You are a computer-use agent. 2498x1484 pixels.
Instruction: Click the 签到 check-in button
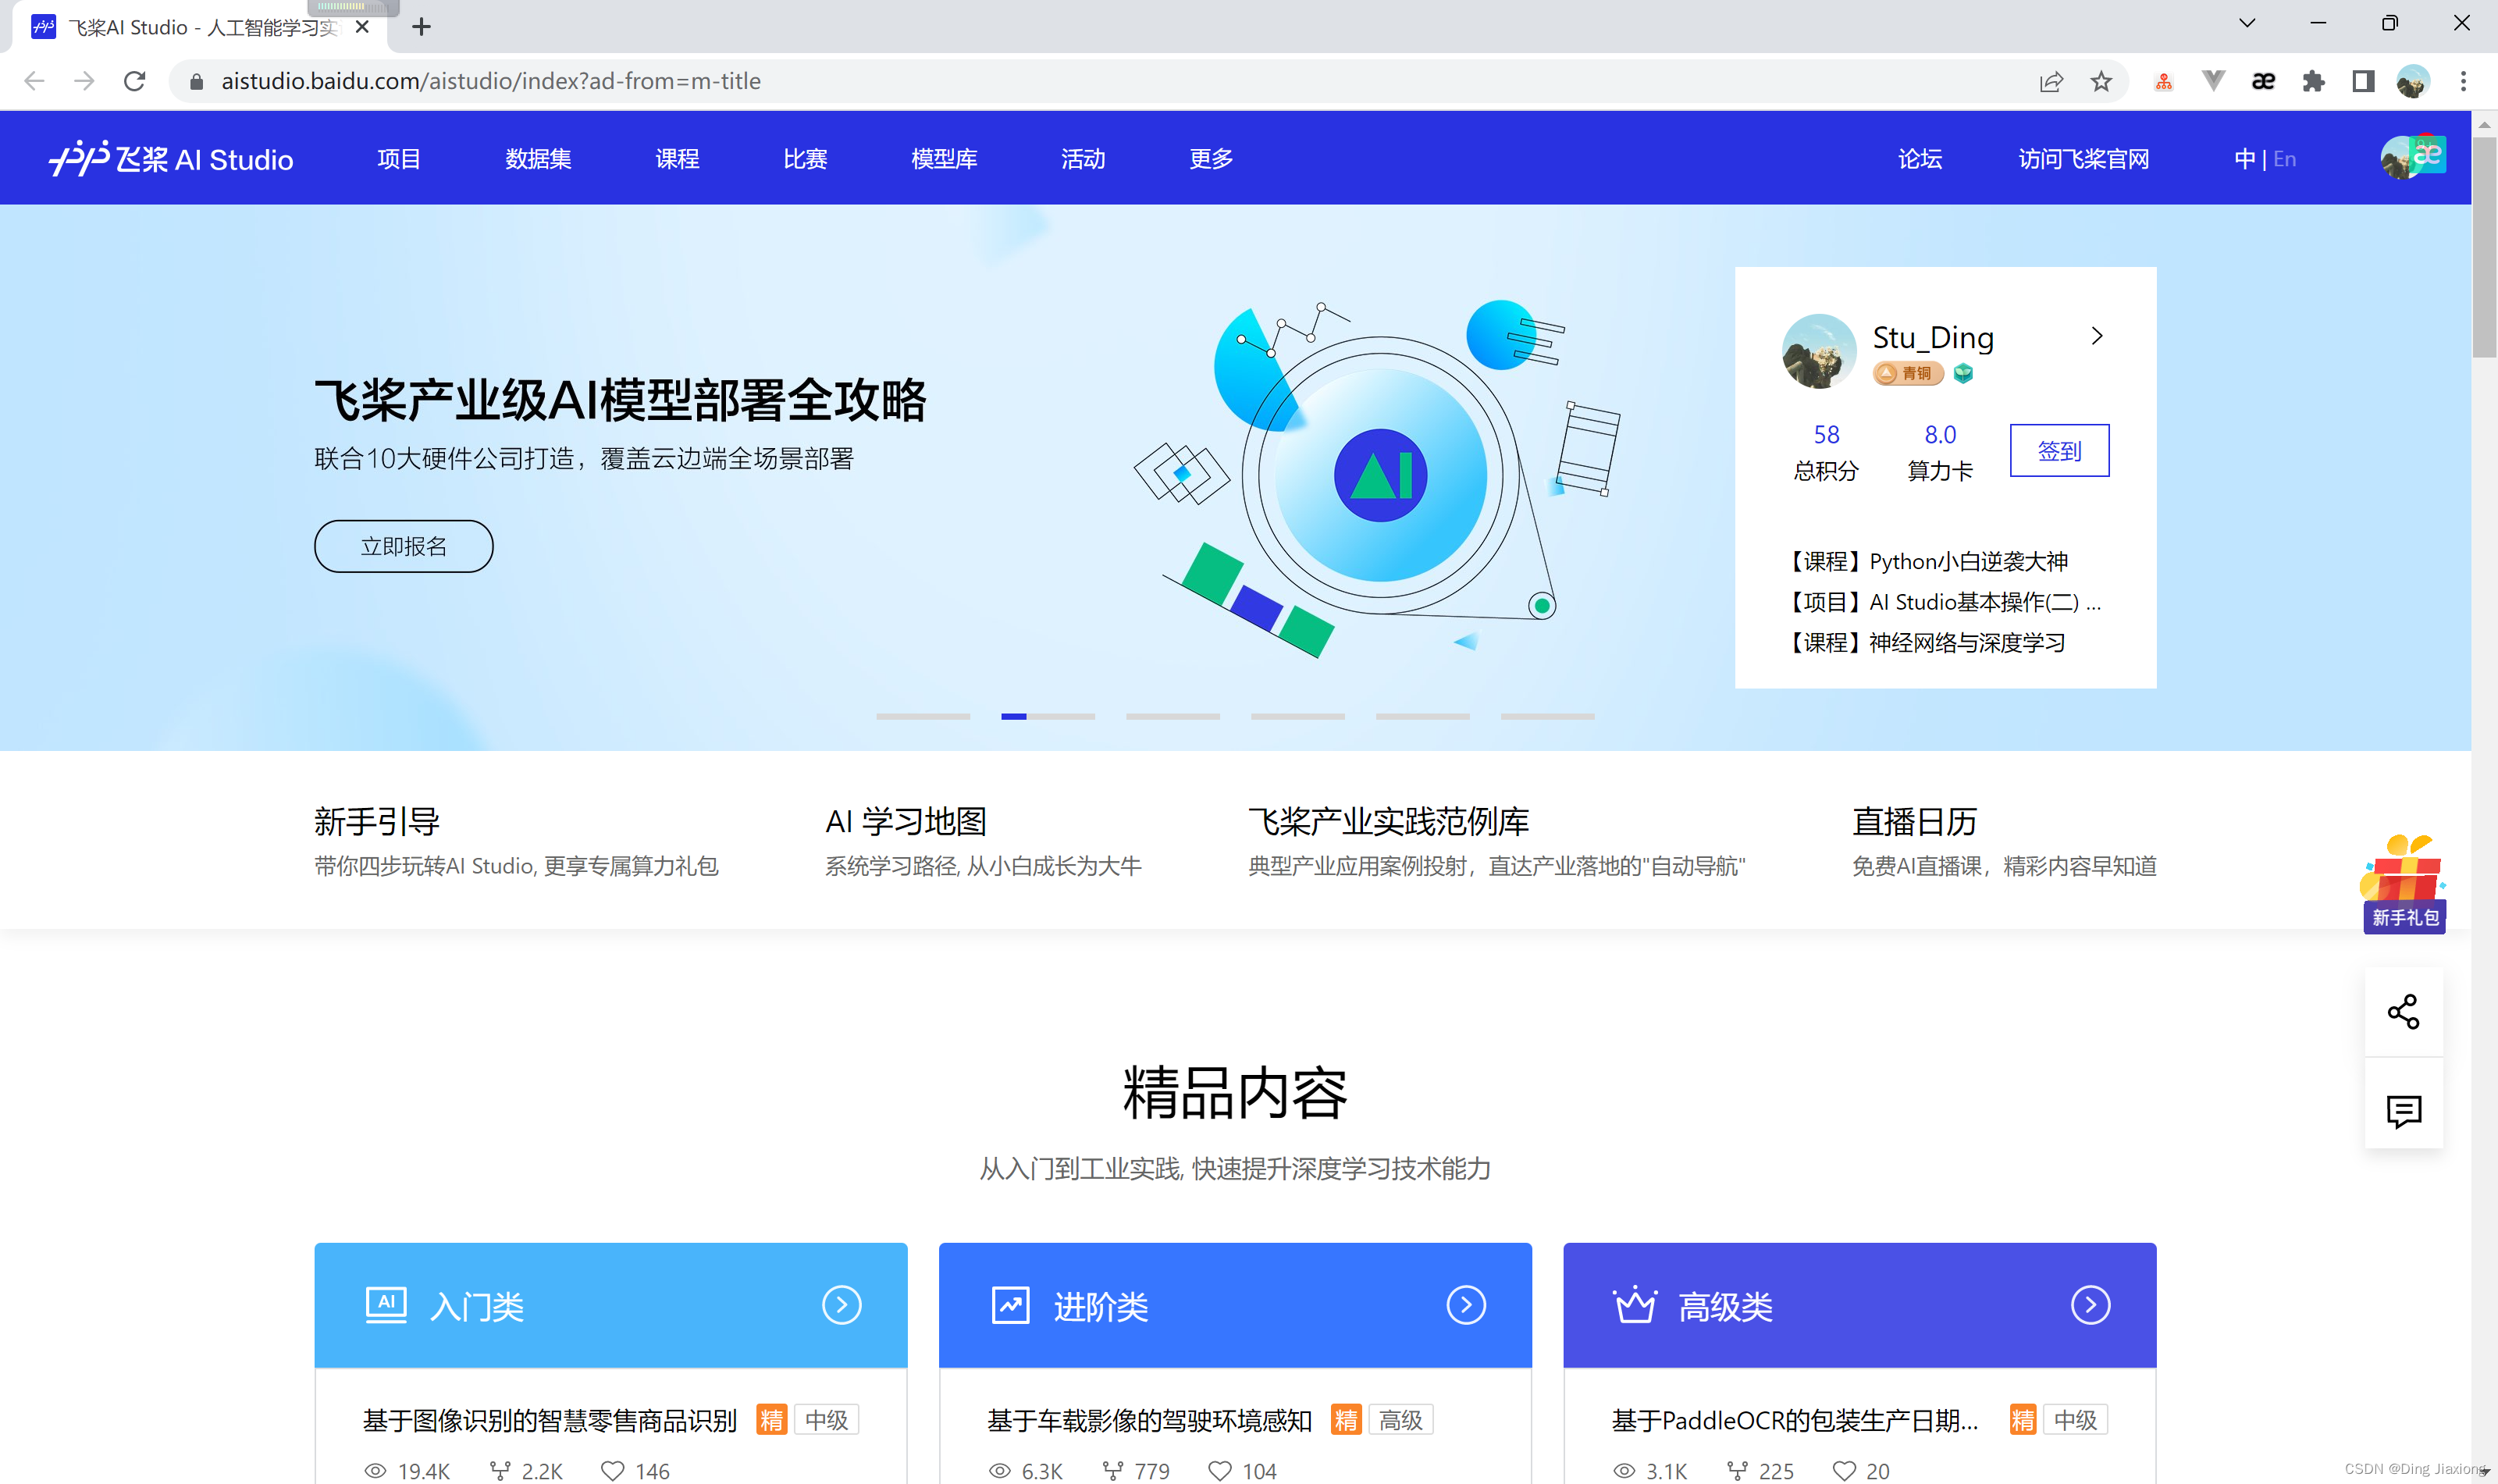coord(2059,450)
